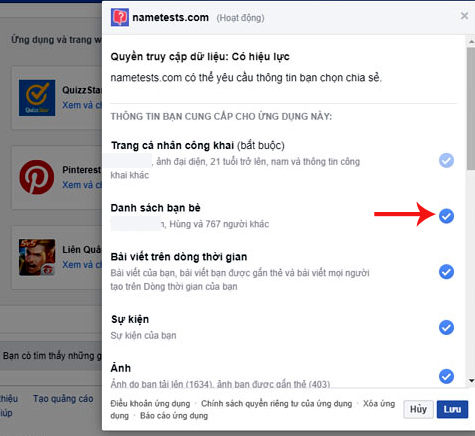475x436 pixels.
Task: Click Xem và chỉnh sửa link under Pinterest
Action: click(x=82, y=185)
